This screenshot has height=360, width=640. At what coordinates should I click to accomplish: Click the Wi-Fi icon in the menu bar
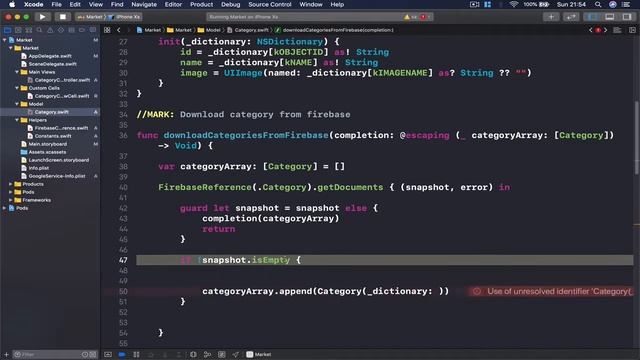(x=513, y=4)
